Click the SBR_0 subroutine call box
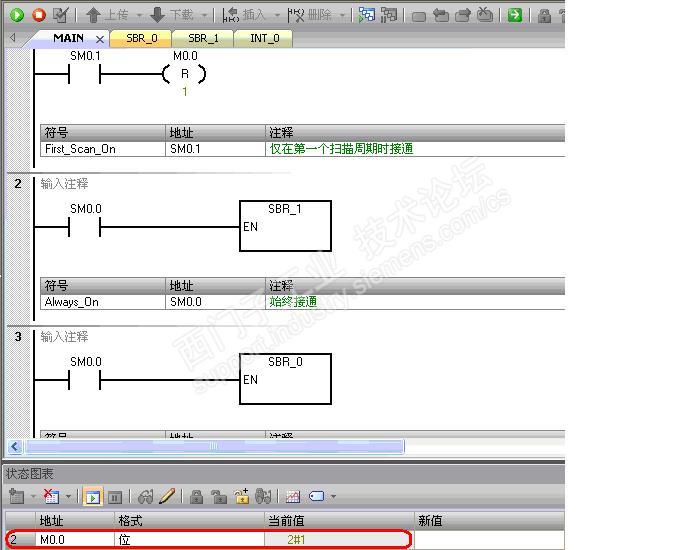Image resolution: width=683 pixels, height=550 pixels. tap(285, 379)
